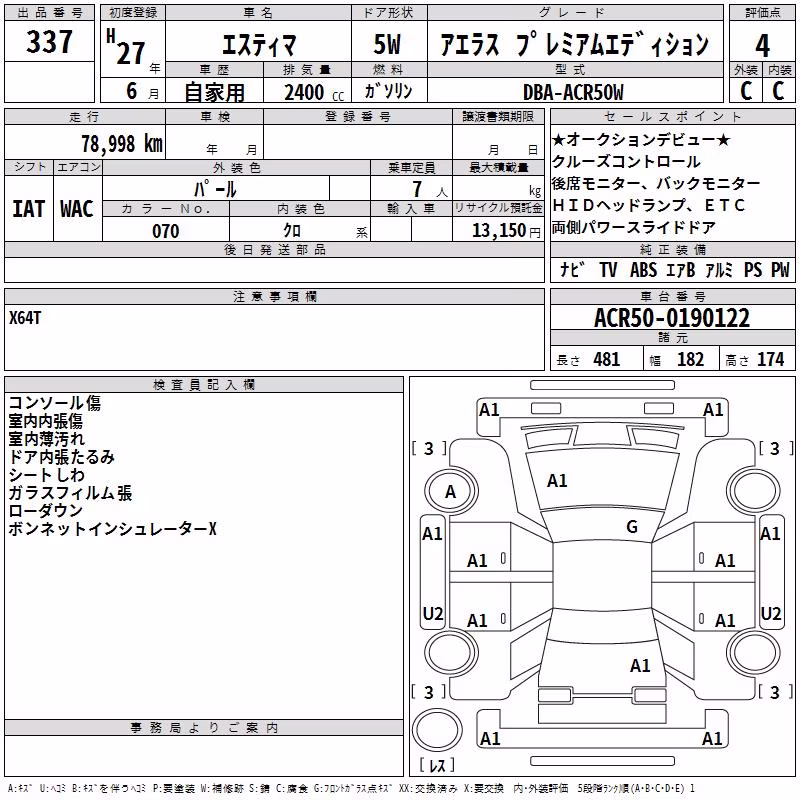
Task: Click the 検査員記入欄 section header
Action: [204, 385]
